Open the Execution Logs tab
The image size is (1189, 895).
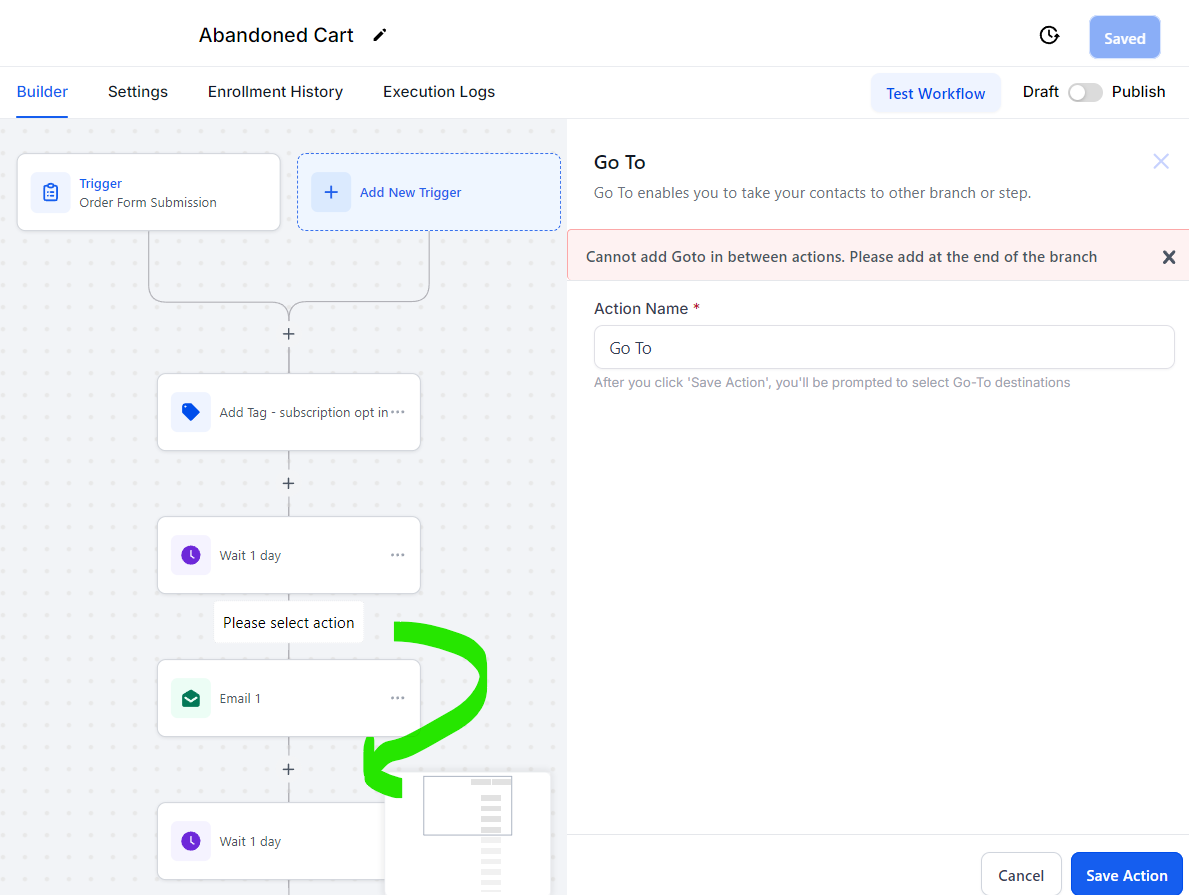439,92
